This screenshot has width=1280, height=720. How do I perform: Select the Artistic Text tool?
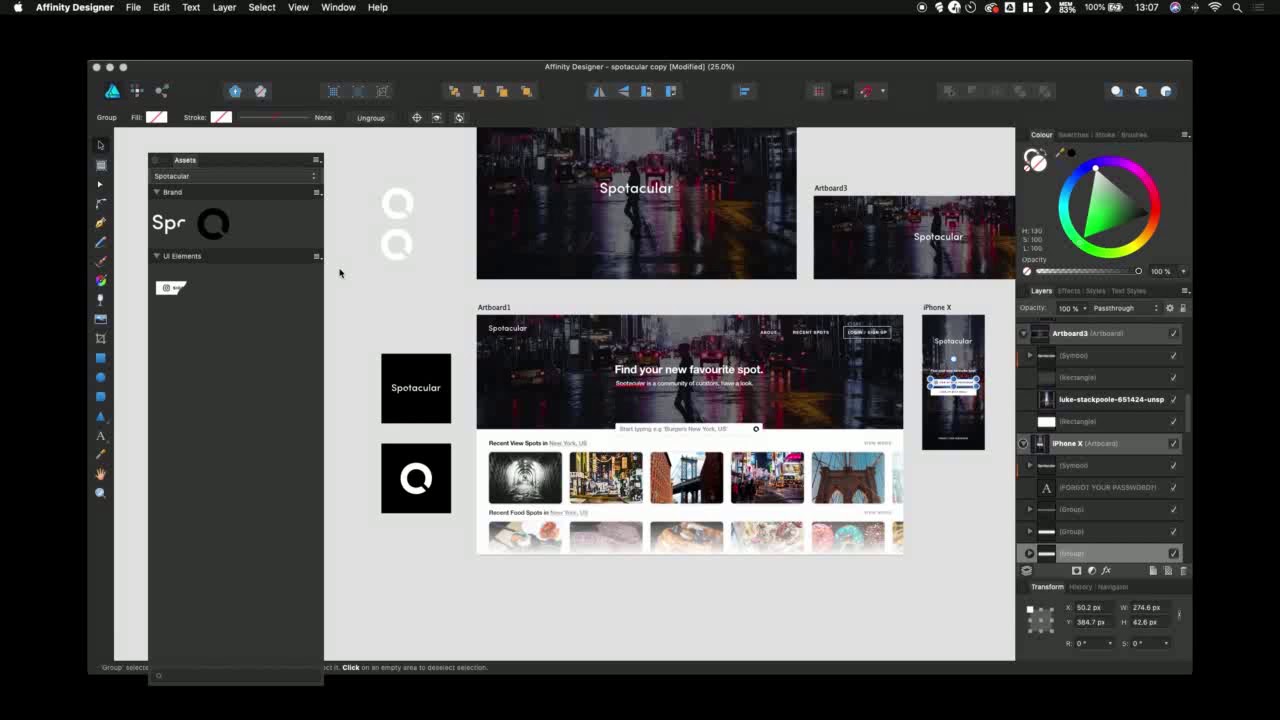click(x=100, y=436)
